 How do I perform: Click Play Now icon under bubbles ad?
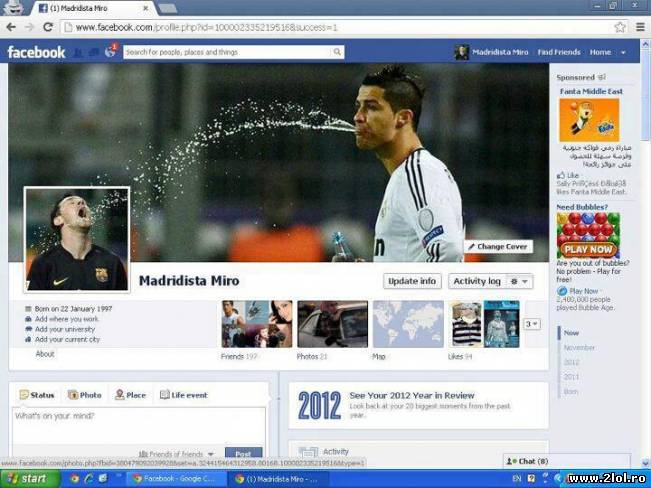pyautogui.click(x=562, y=291)
